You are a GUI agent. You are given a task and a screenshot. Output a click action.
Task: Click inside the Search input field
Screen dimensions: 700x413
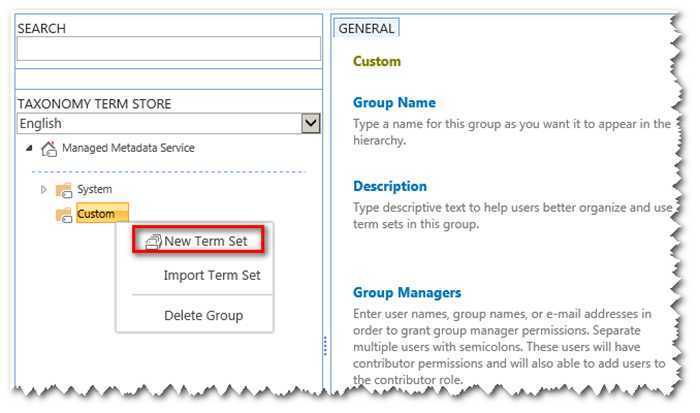click(168, 49)
